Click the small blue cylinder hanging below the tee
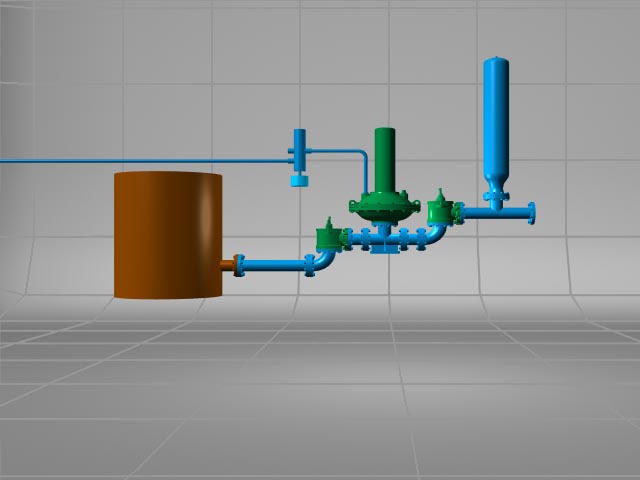Viewport: 640px width, 480px height. click(x=298, y=181)
